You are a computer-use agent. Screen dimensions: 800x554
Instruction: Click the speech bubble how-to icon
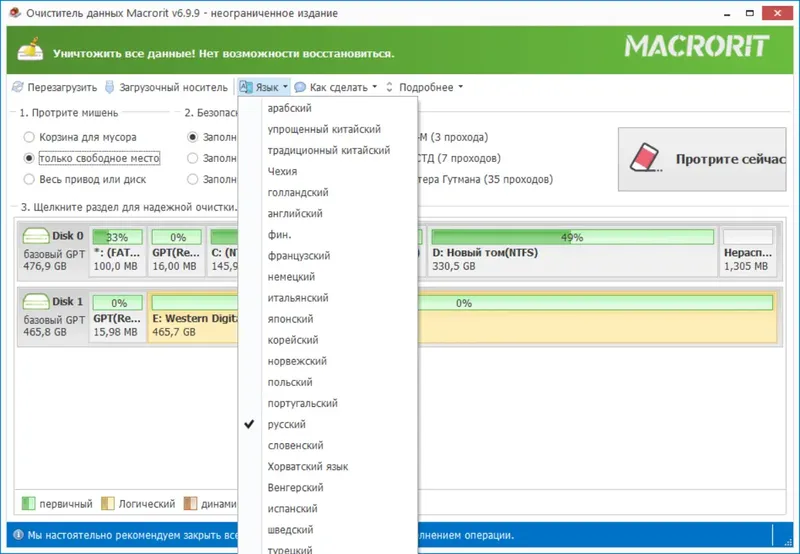click(300, 87)
